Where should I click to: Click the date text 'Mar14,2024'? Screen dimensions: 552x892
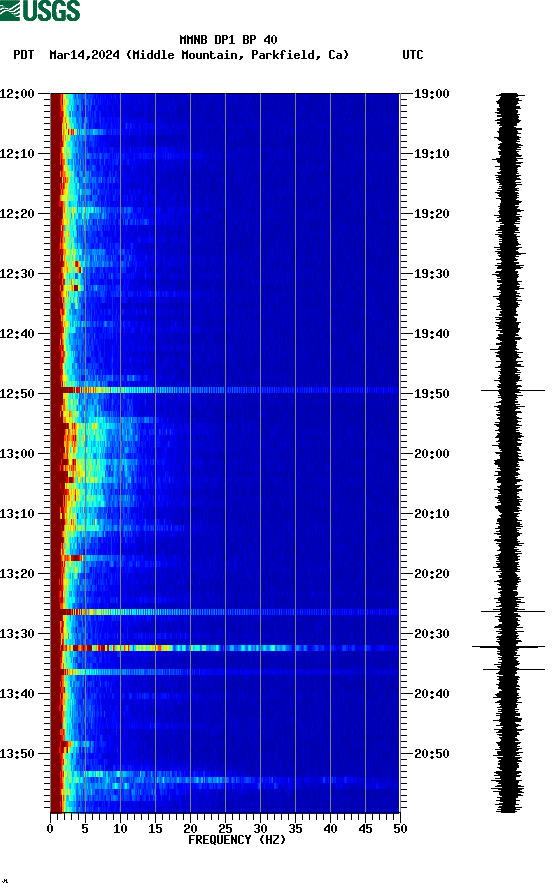[x=84, y=55]
